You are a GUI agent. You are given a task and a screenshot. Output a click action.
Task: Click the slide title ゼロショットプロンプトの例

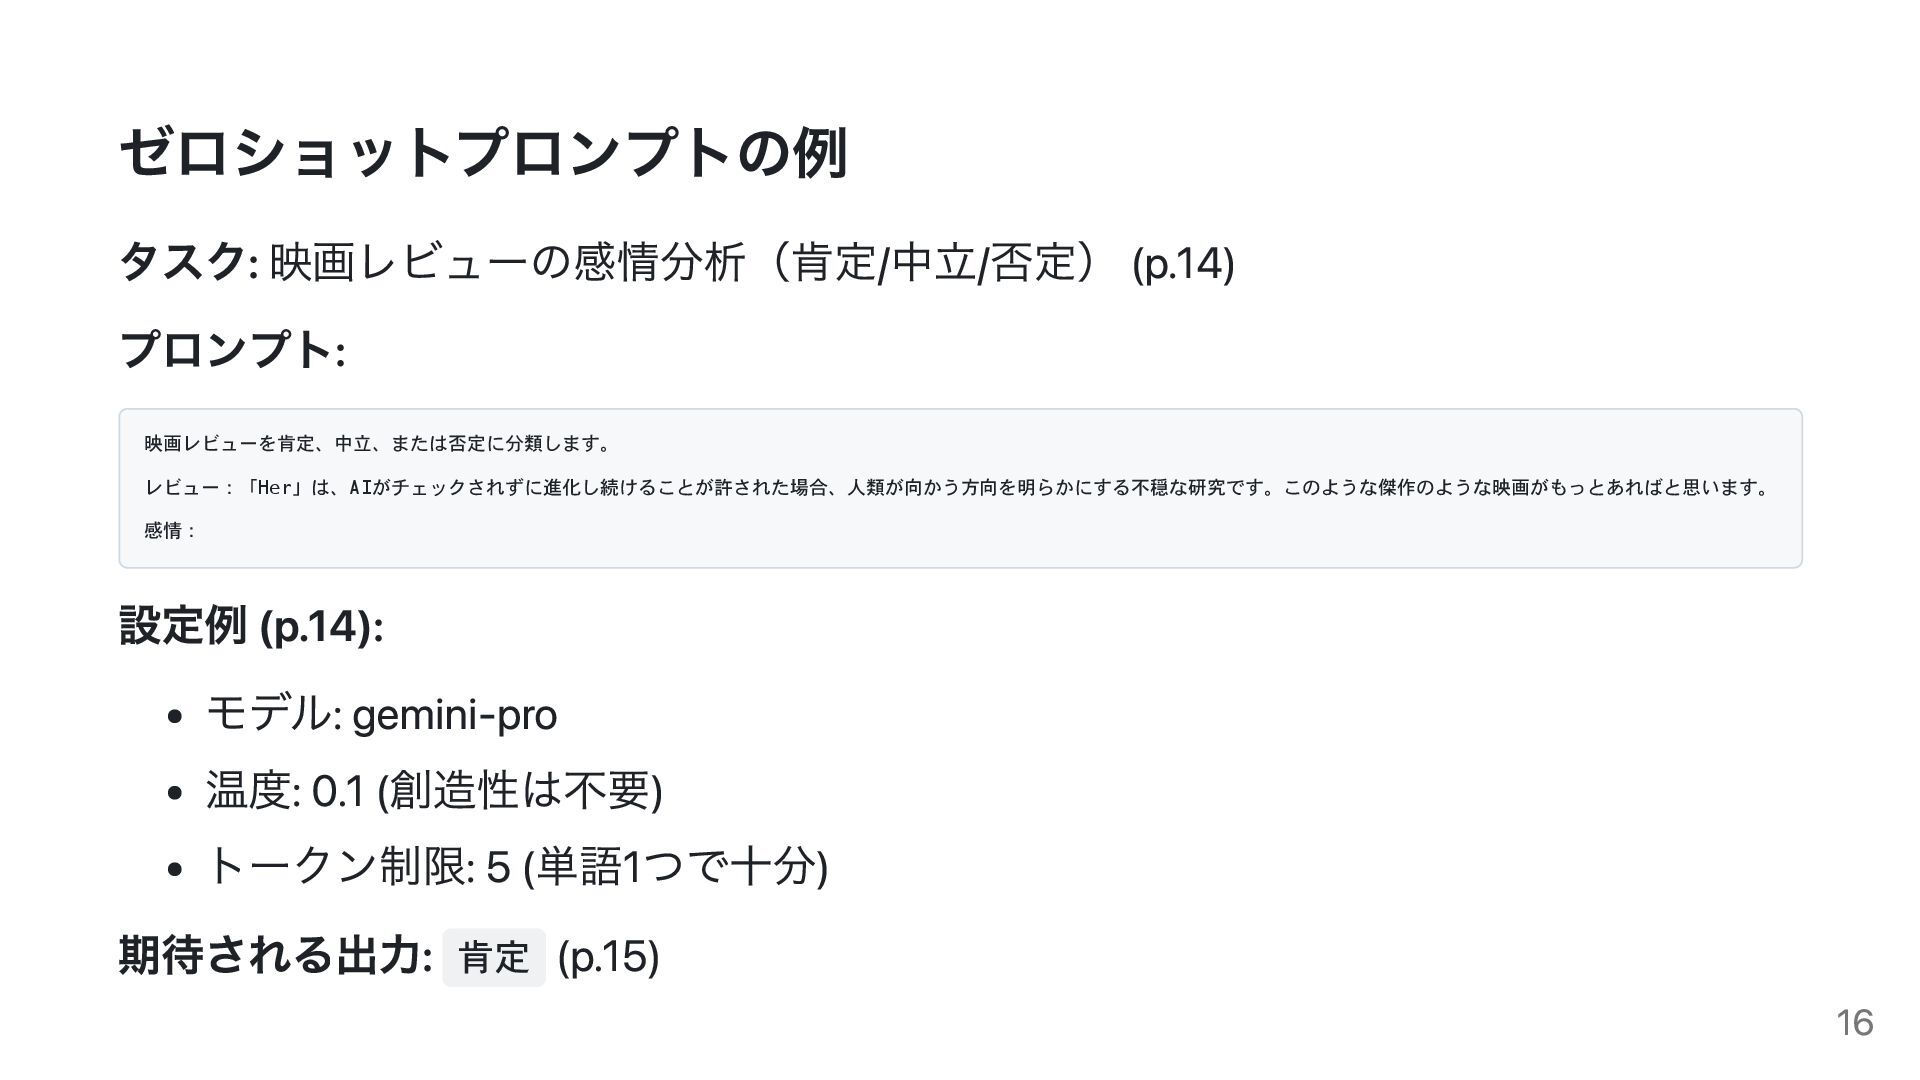[x=483, y=153]
